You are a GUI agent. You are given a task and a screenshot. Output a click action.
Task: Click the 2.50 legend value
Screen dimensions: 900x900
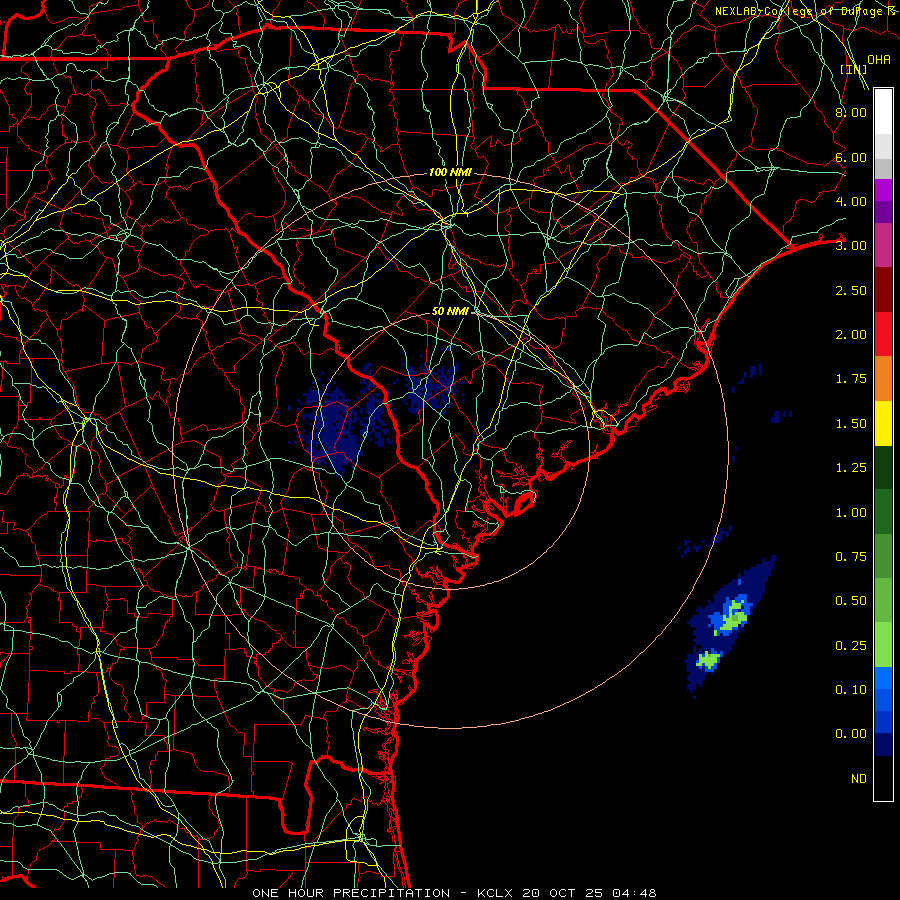[851, 290]
